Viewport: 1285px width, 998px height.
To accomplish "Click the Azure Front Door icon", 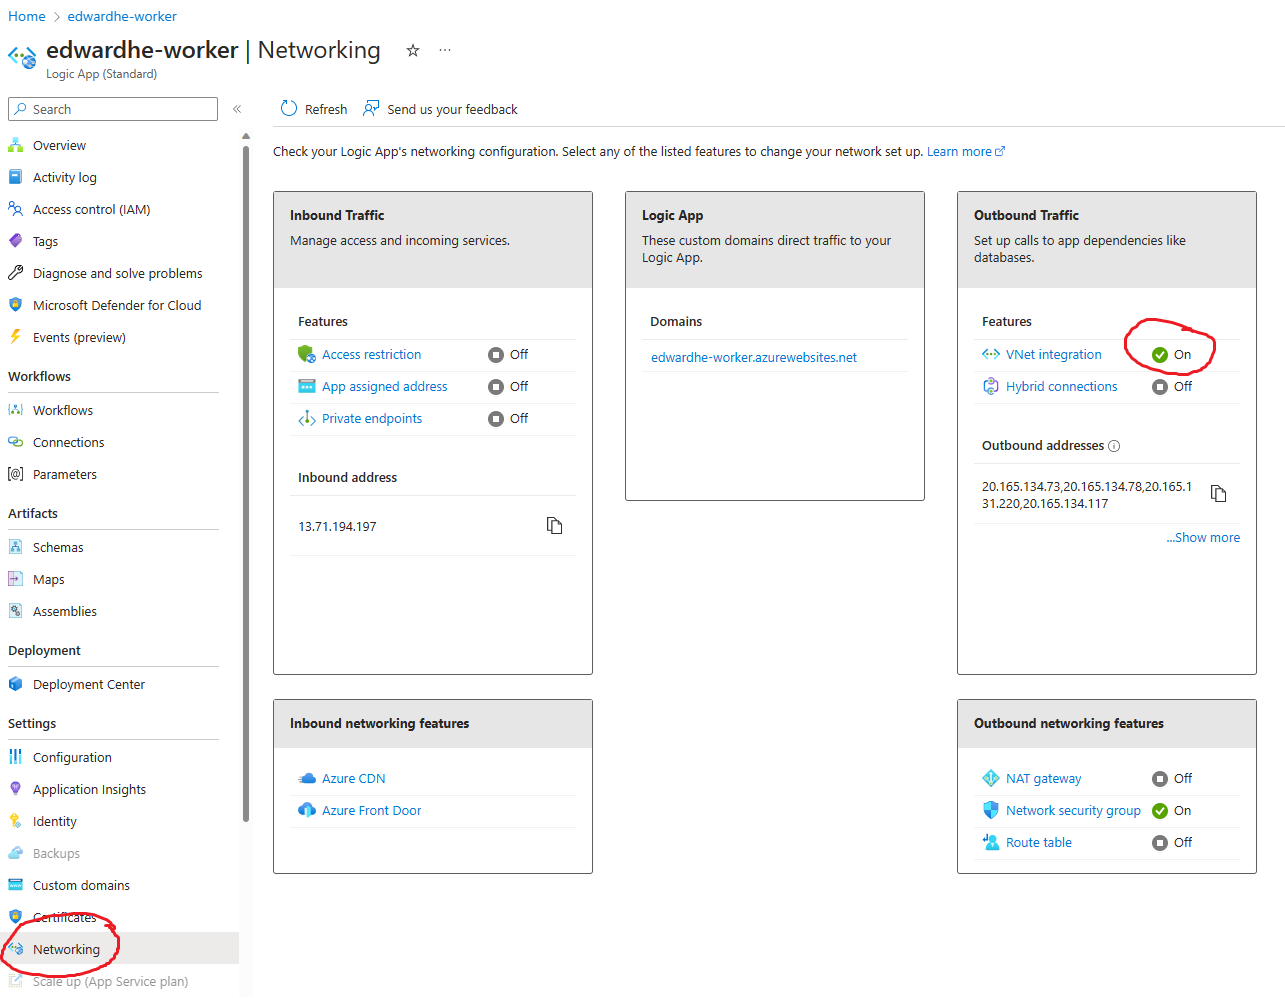I will pos(307,810).
